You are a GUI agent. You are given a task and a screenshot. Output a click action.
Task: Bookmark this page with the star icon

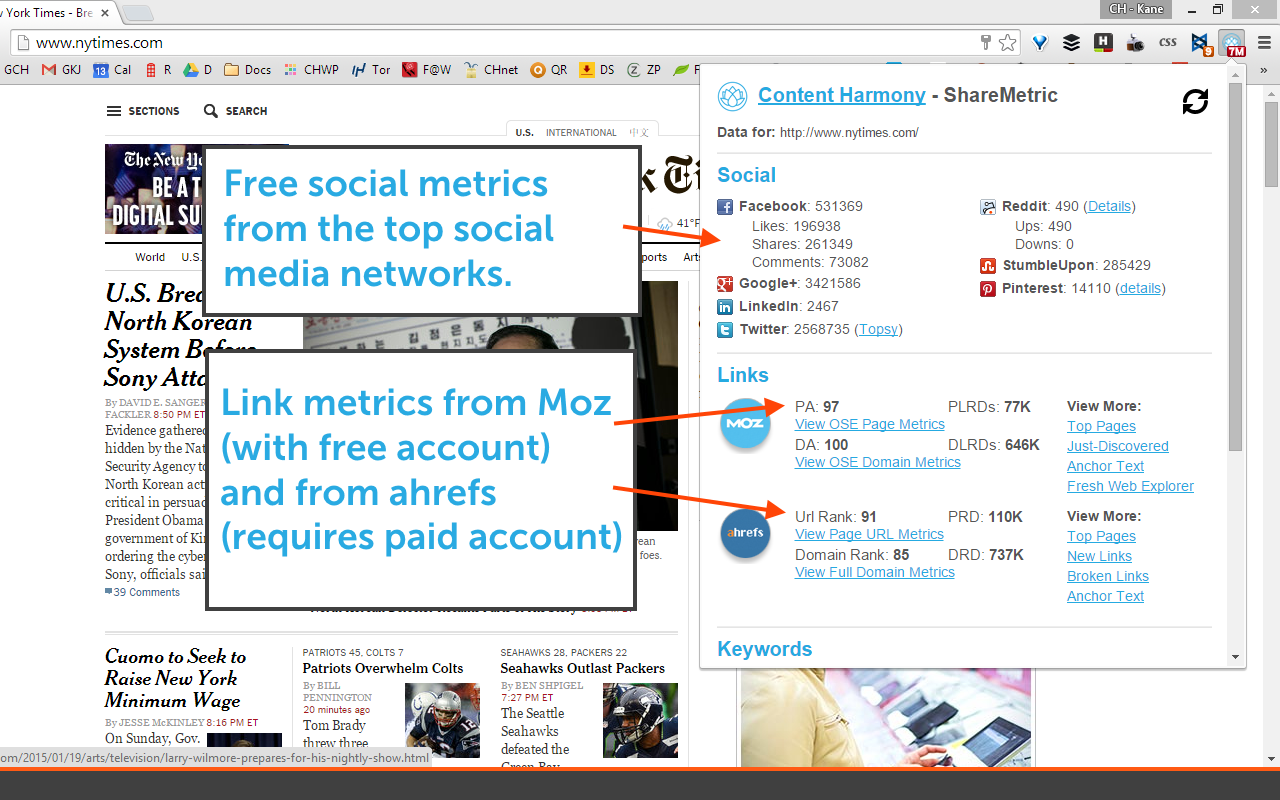(x=1008, y=43)
